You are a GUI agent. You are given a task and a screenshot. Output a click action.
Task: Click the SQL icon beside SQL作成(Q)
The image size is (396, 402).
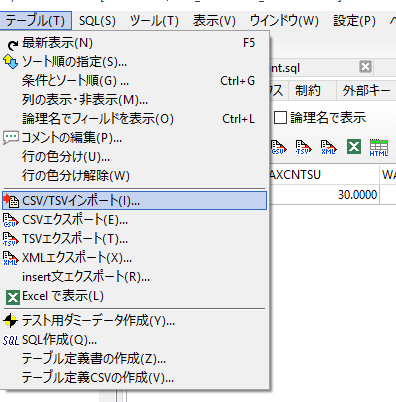click(x=11, y=340)
